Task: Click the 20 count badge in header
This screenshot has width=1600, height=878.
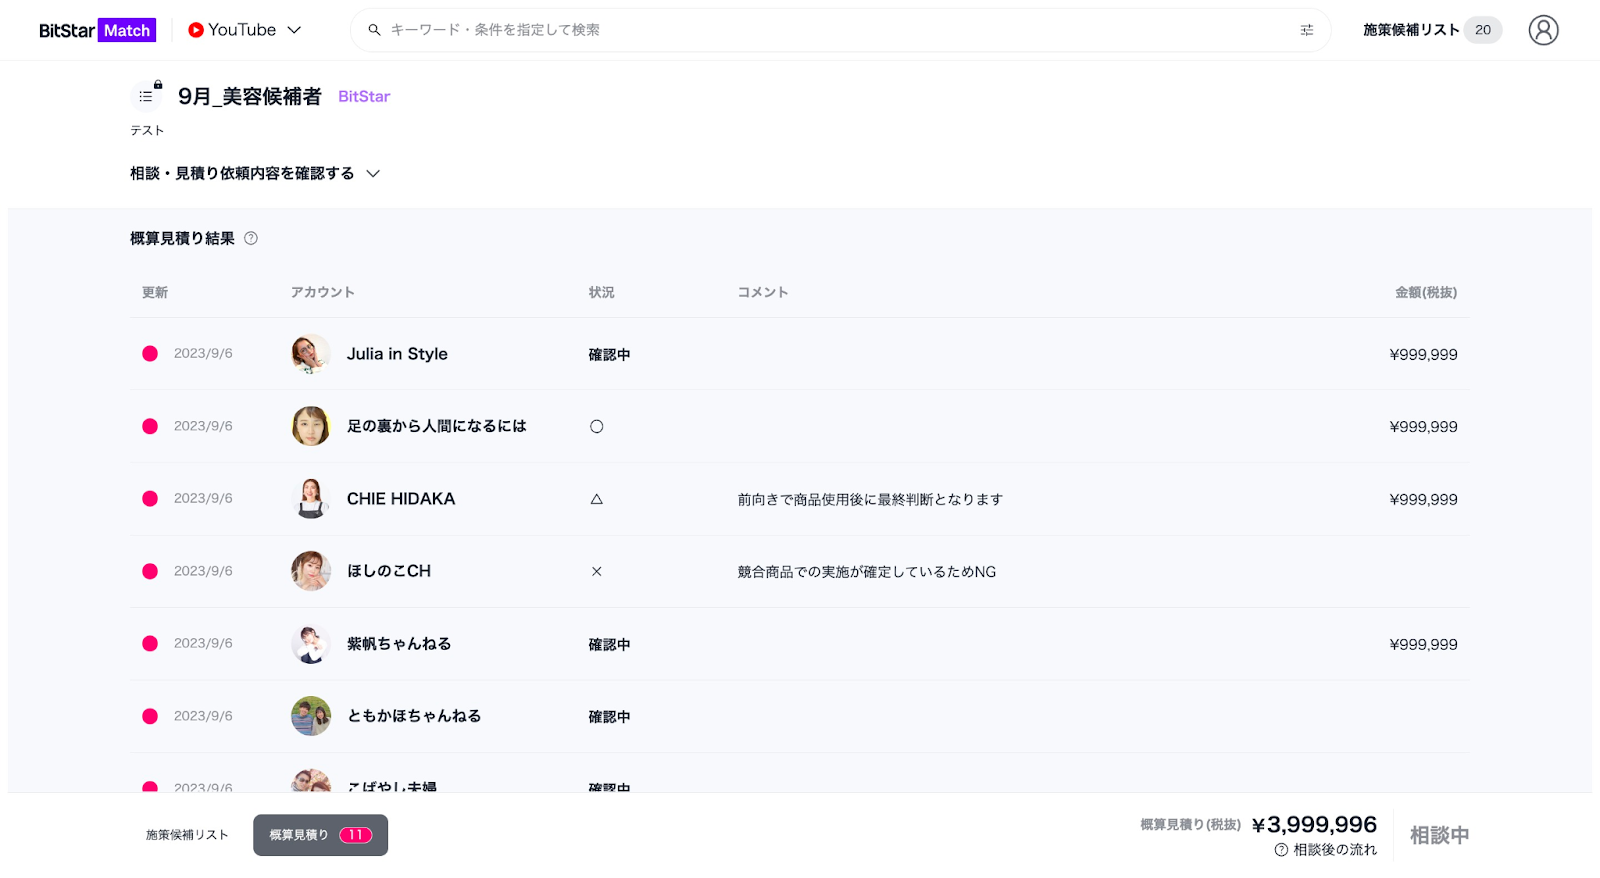Action: (x=1483, y=30)
